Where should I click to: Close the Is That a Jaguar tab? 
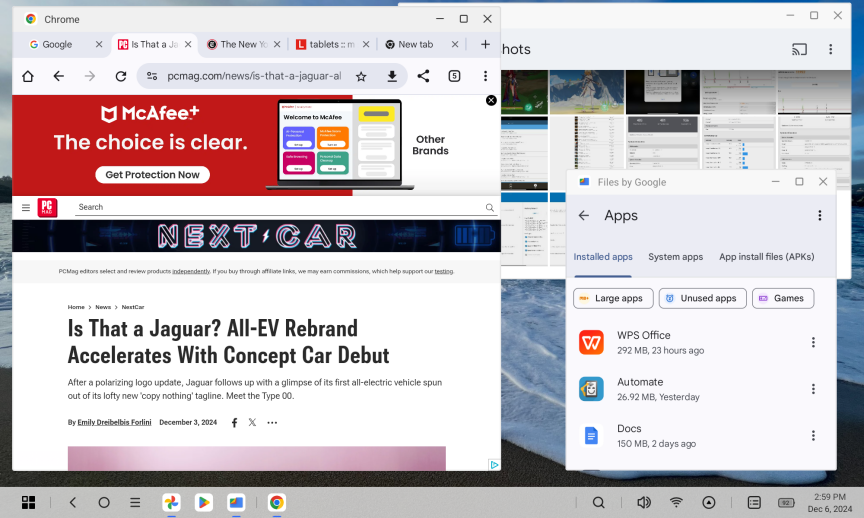pos(188,45)
